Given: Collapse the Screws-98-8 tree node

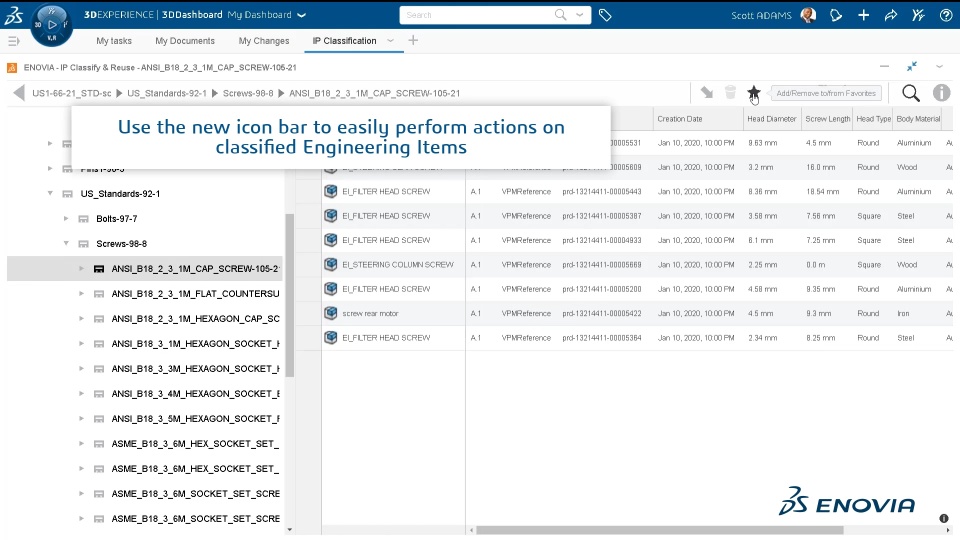Looking at the screenshot, I should click(66, 244).
